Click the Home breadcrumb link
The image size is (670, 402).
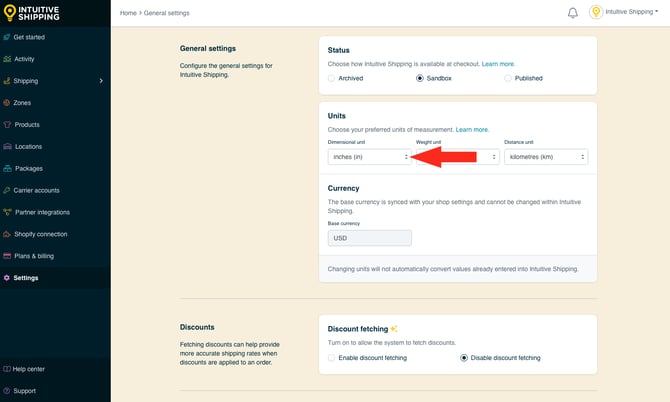pyautogui.click(x=128, y=13)
